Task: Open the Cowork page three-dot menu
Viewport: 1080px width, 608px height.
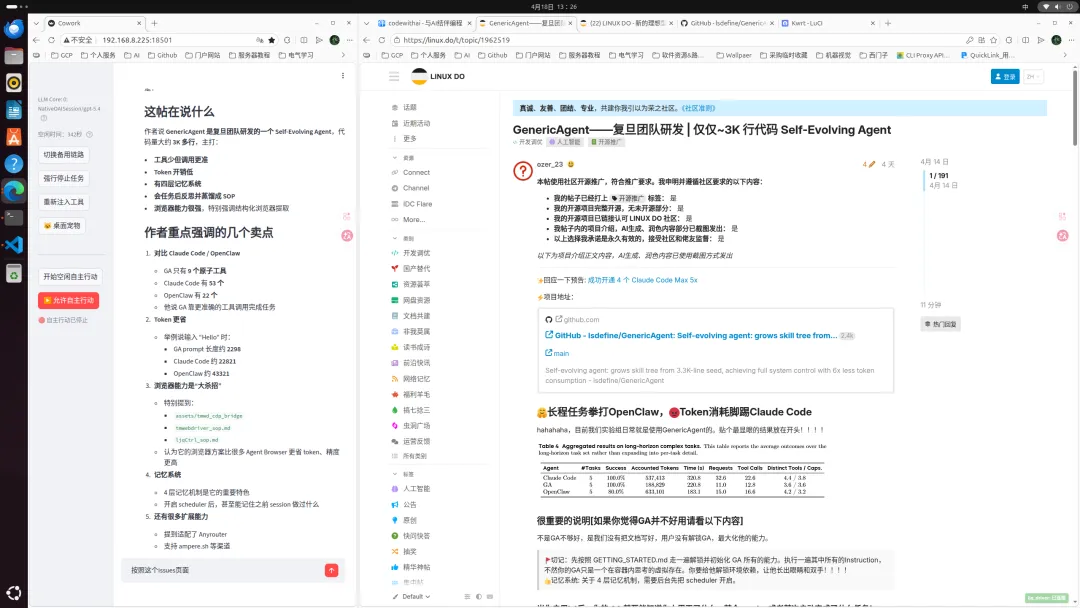Action: (x=342, y=76)
